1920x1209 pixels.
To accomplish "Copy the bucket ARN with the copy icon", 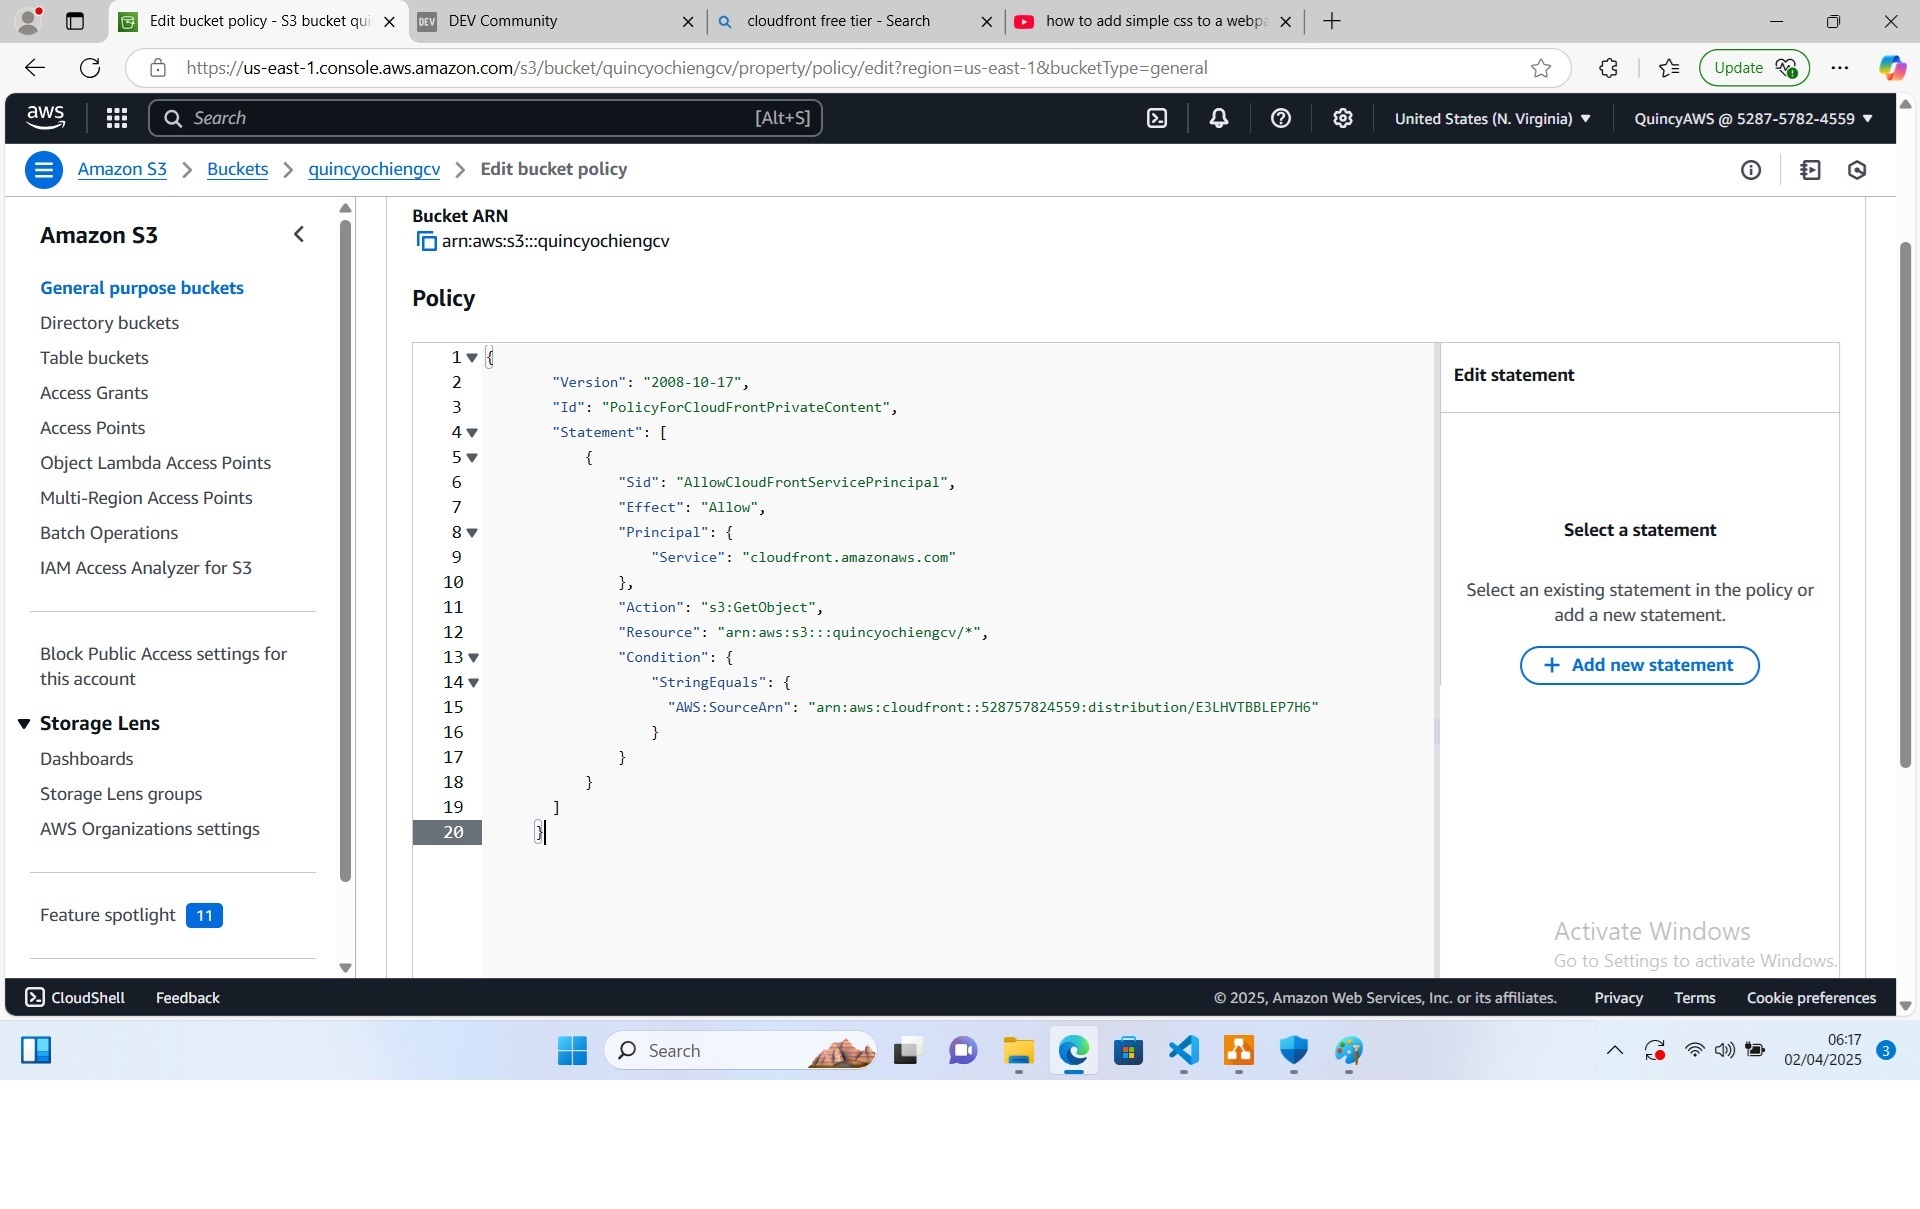I will point(426,241).
